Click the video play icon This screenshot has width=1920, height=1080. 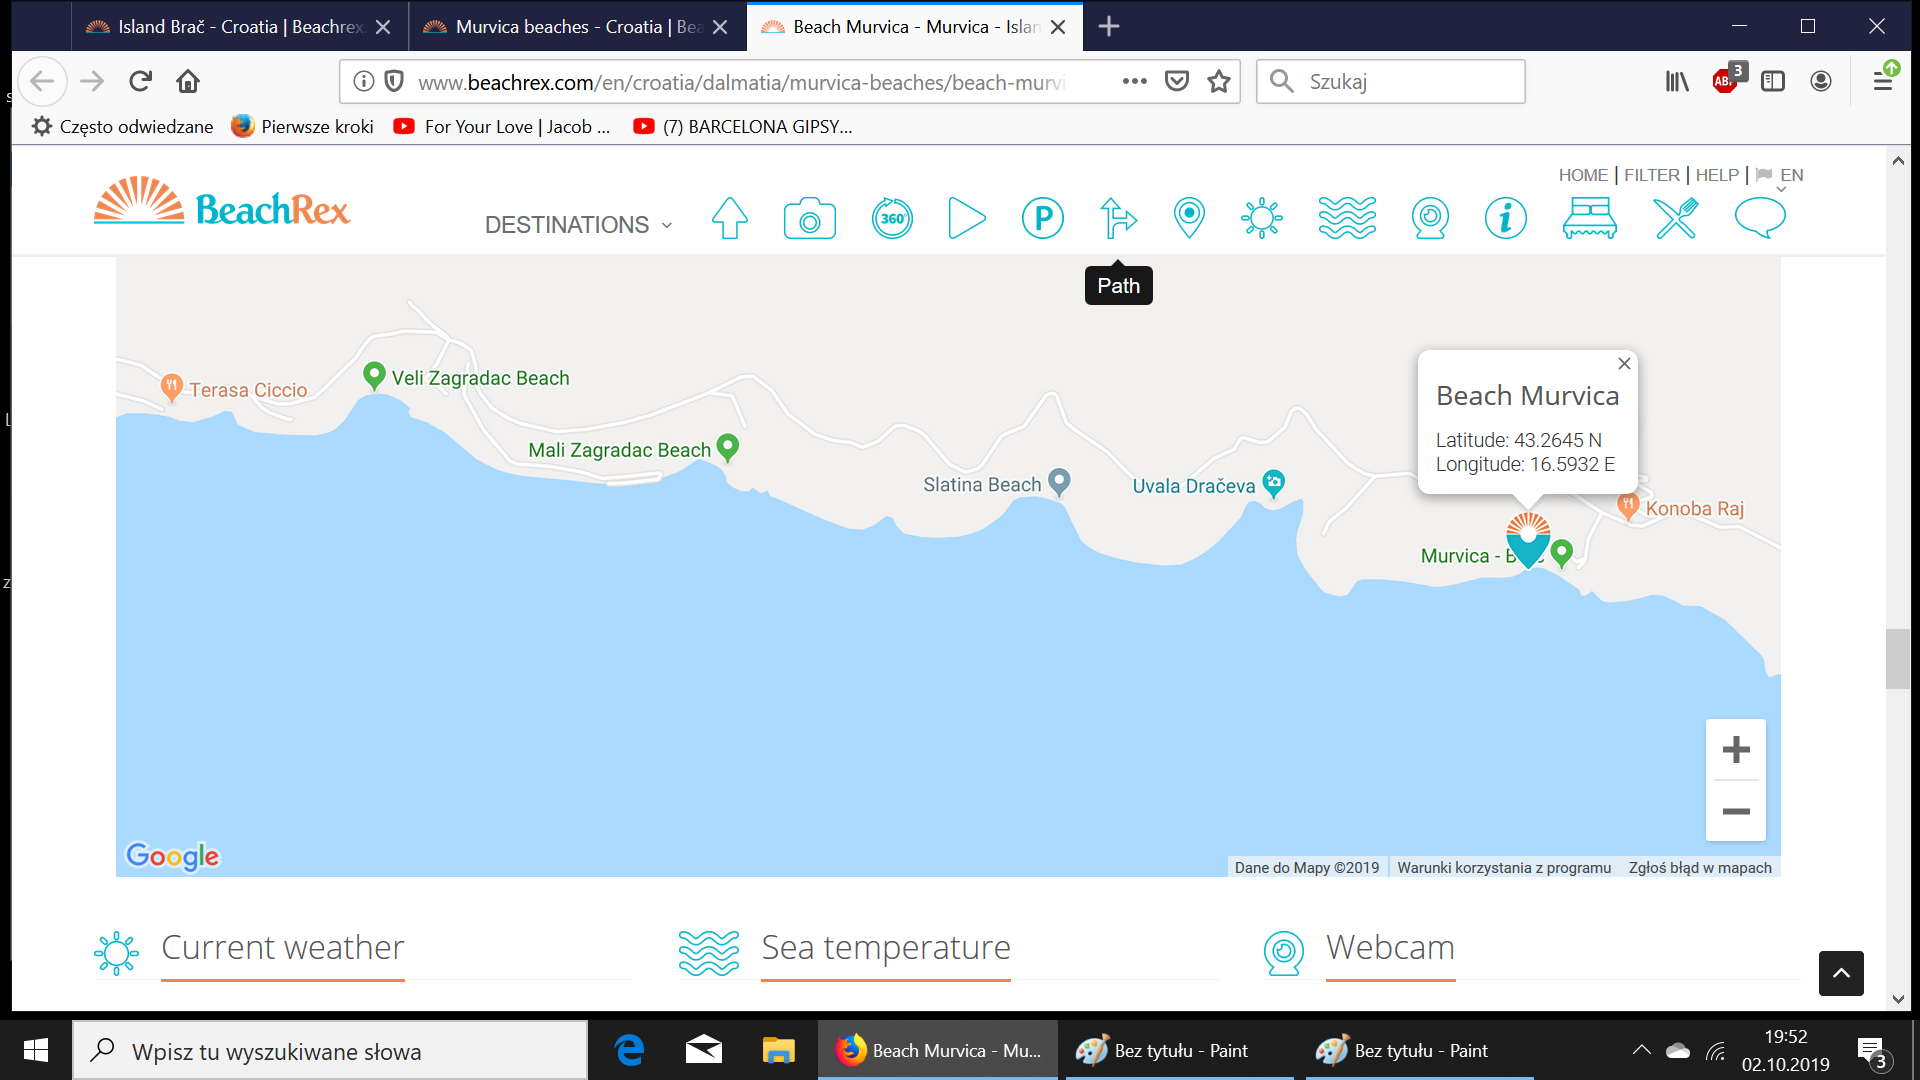(966, 218)
